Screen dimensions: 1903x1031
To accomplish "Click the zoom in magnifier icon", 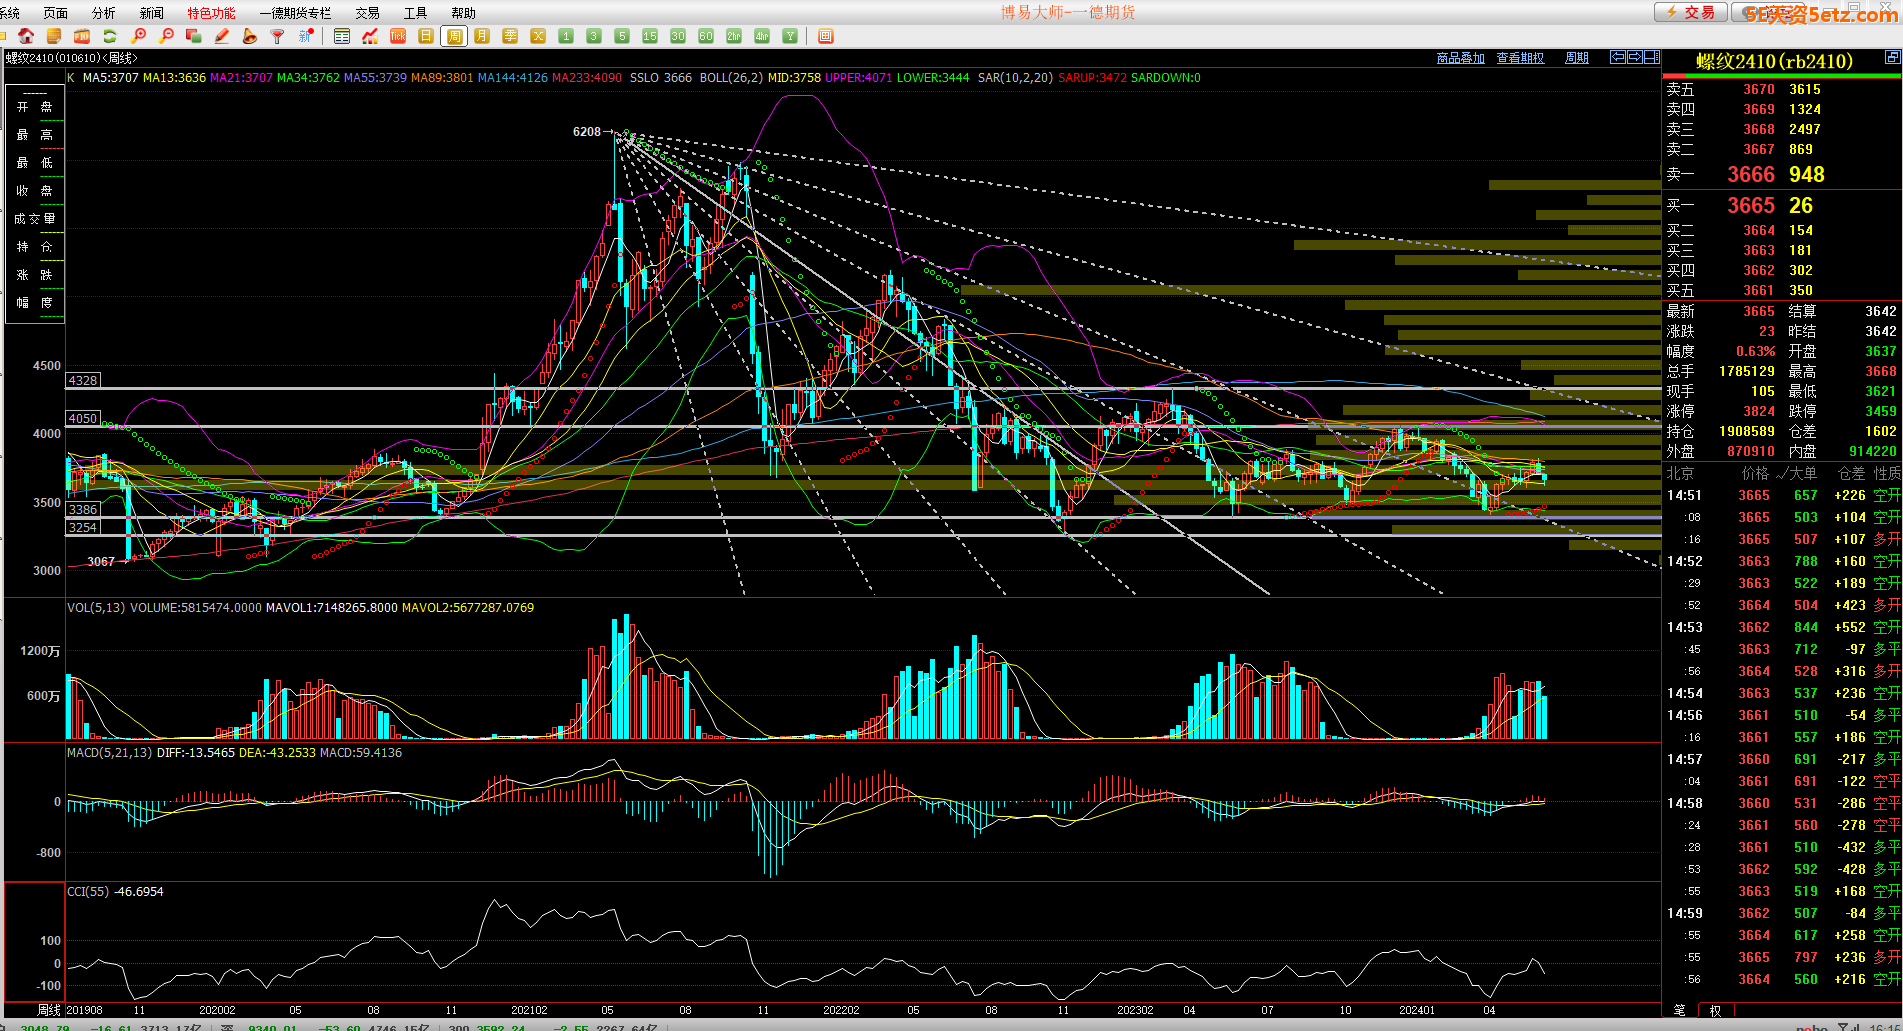I will click(x=139, y=36).
